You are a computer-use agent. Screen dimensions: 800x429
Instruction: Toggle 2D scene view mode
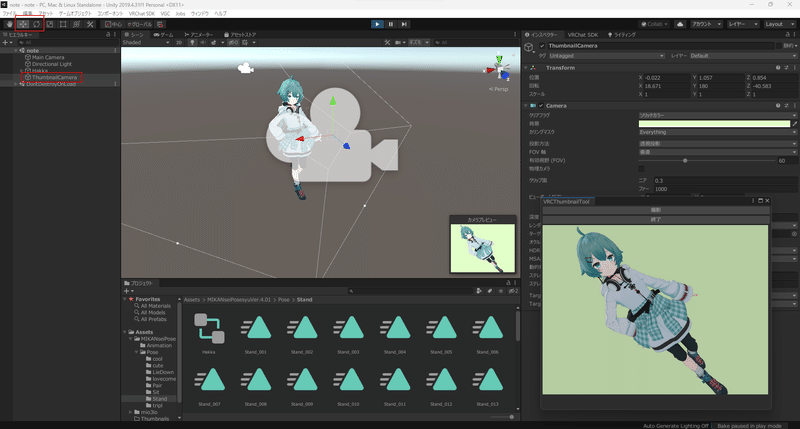tap(179, 42)
